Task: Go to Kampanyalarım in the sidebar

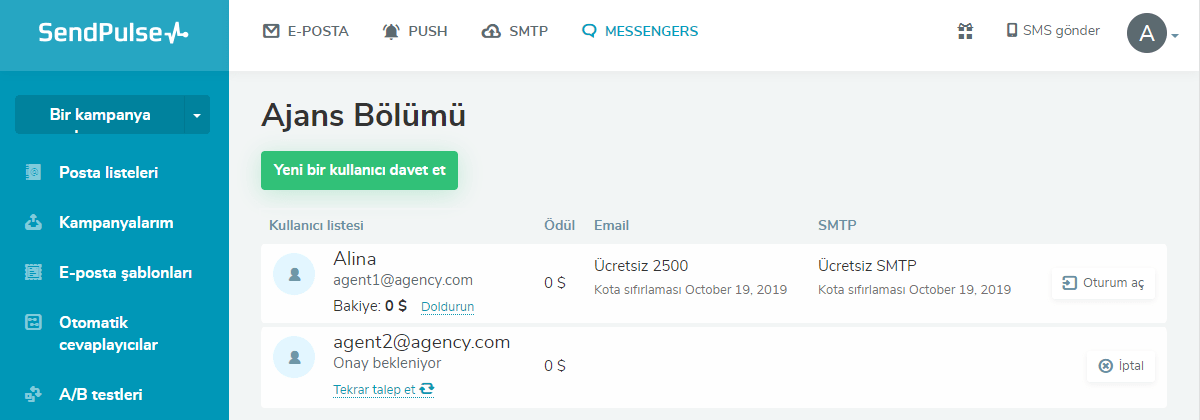Action: 117,221
